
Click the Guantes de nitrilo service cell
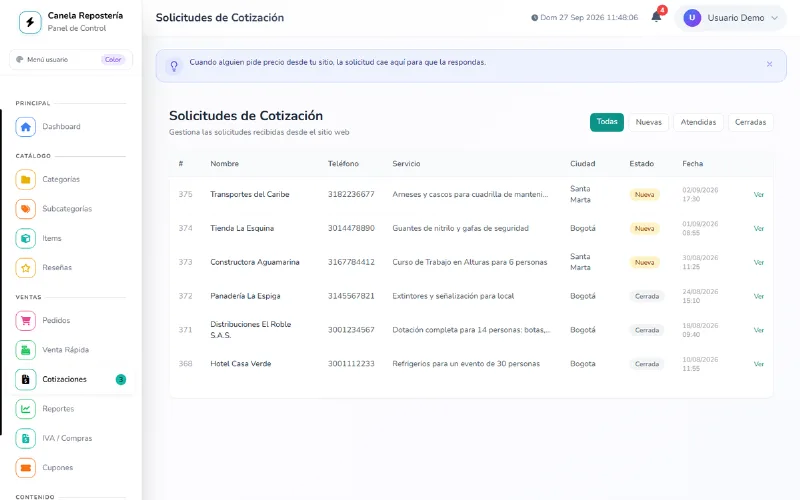[460, 229]
